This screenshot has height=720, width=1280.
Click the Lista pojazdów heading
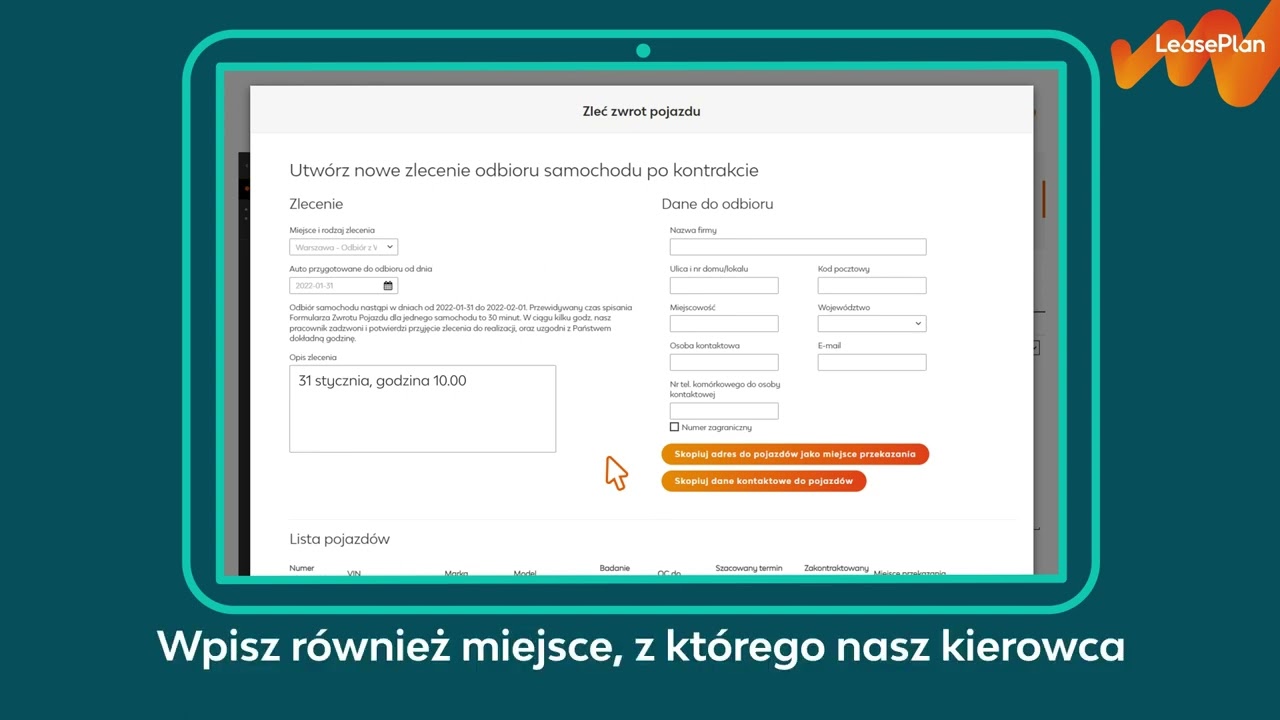pyautogui.click(x=340, y=539)
